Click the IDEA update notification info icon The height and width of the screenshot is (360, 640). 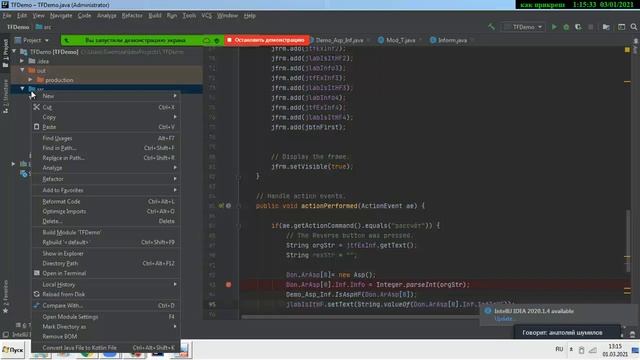click(x=487, y=311)
